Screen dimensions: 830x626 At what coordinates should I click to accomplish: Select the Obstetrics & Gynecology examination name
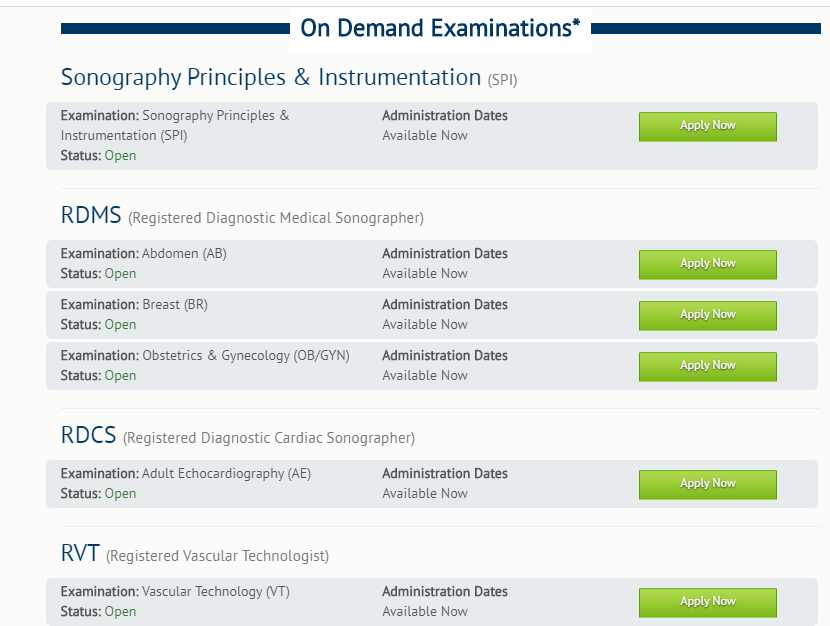(245, 356)
